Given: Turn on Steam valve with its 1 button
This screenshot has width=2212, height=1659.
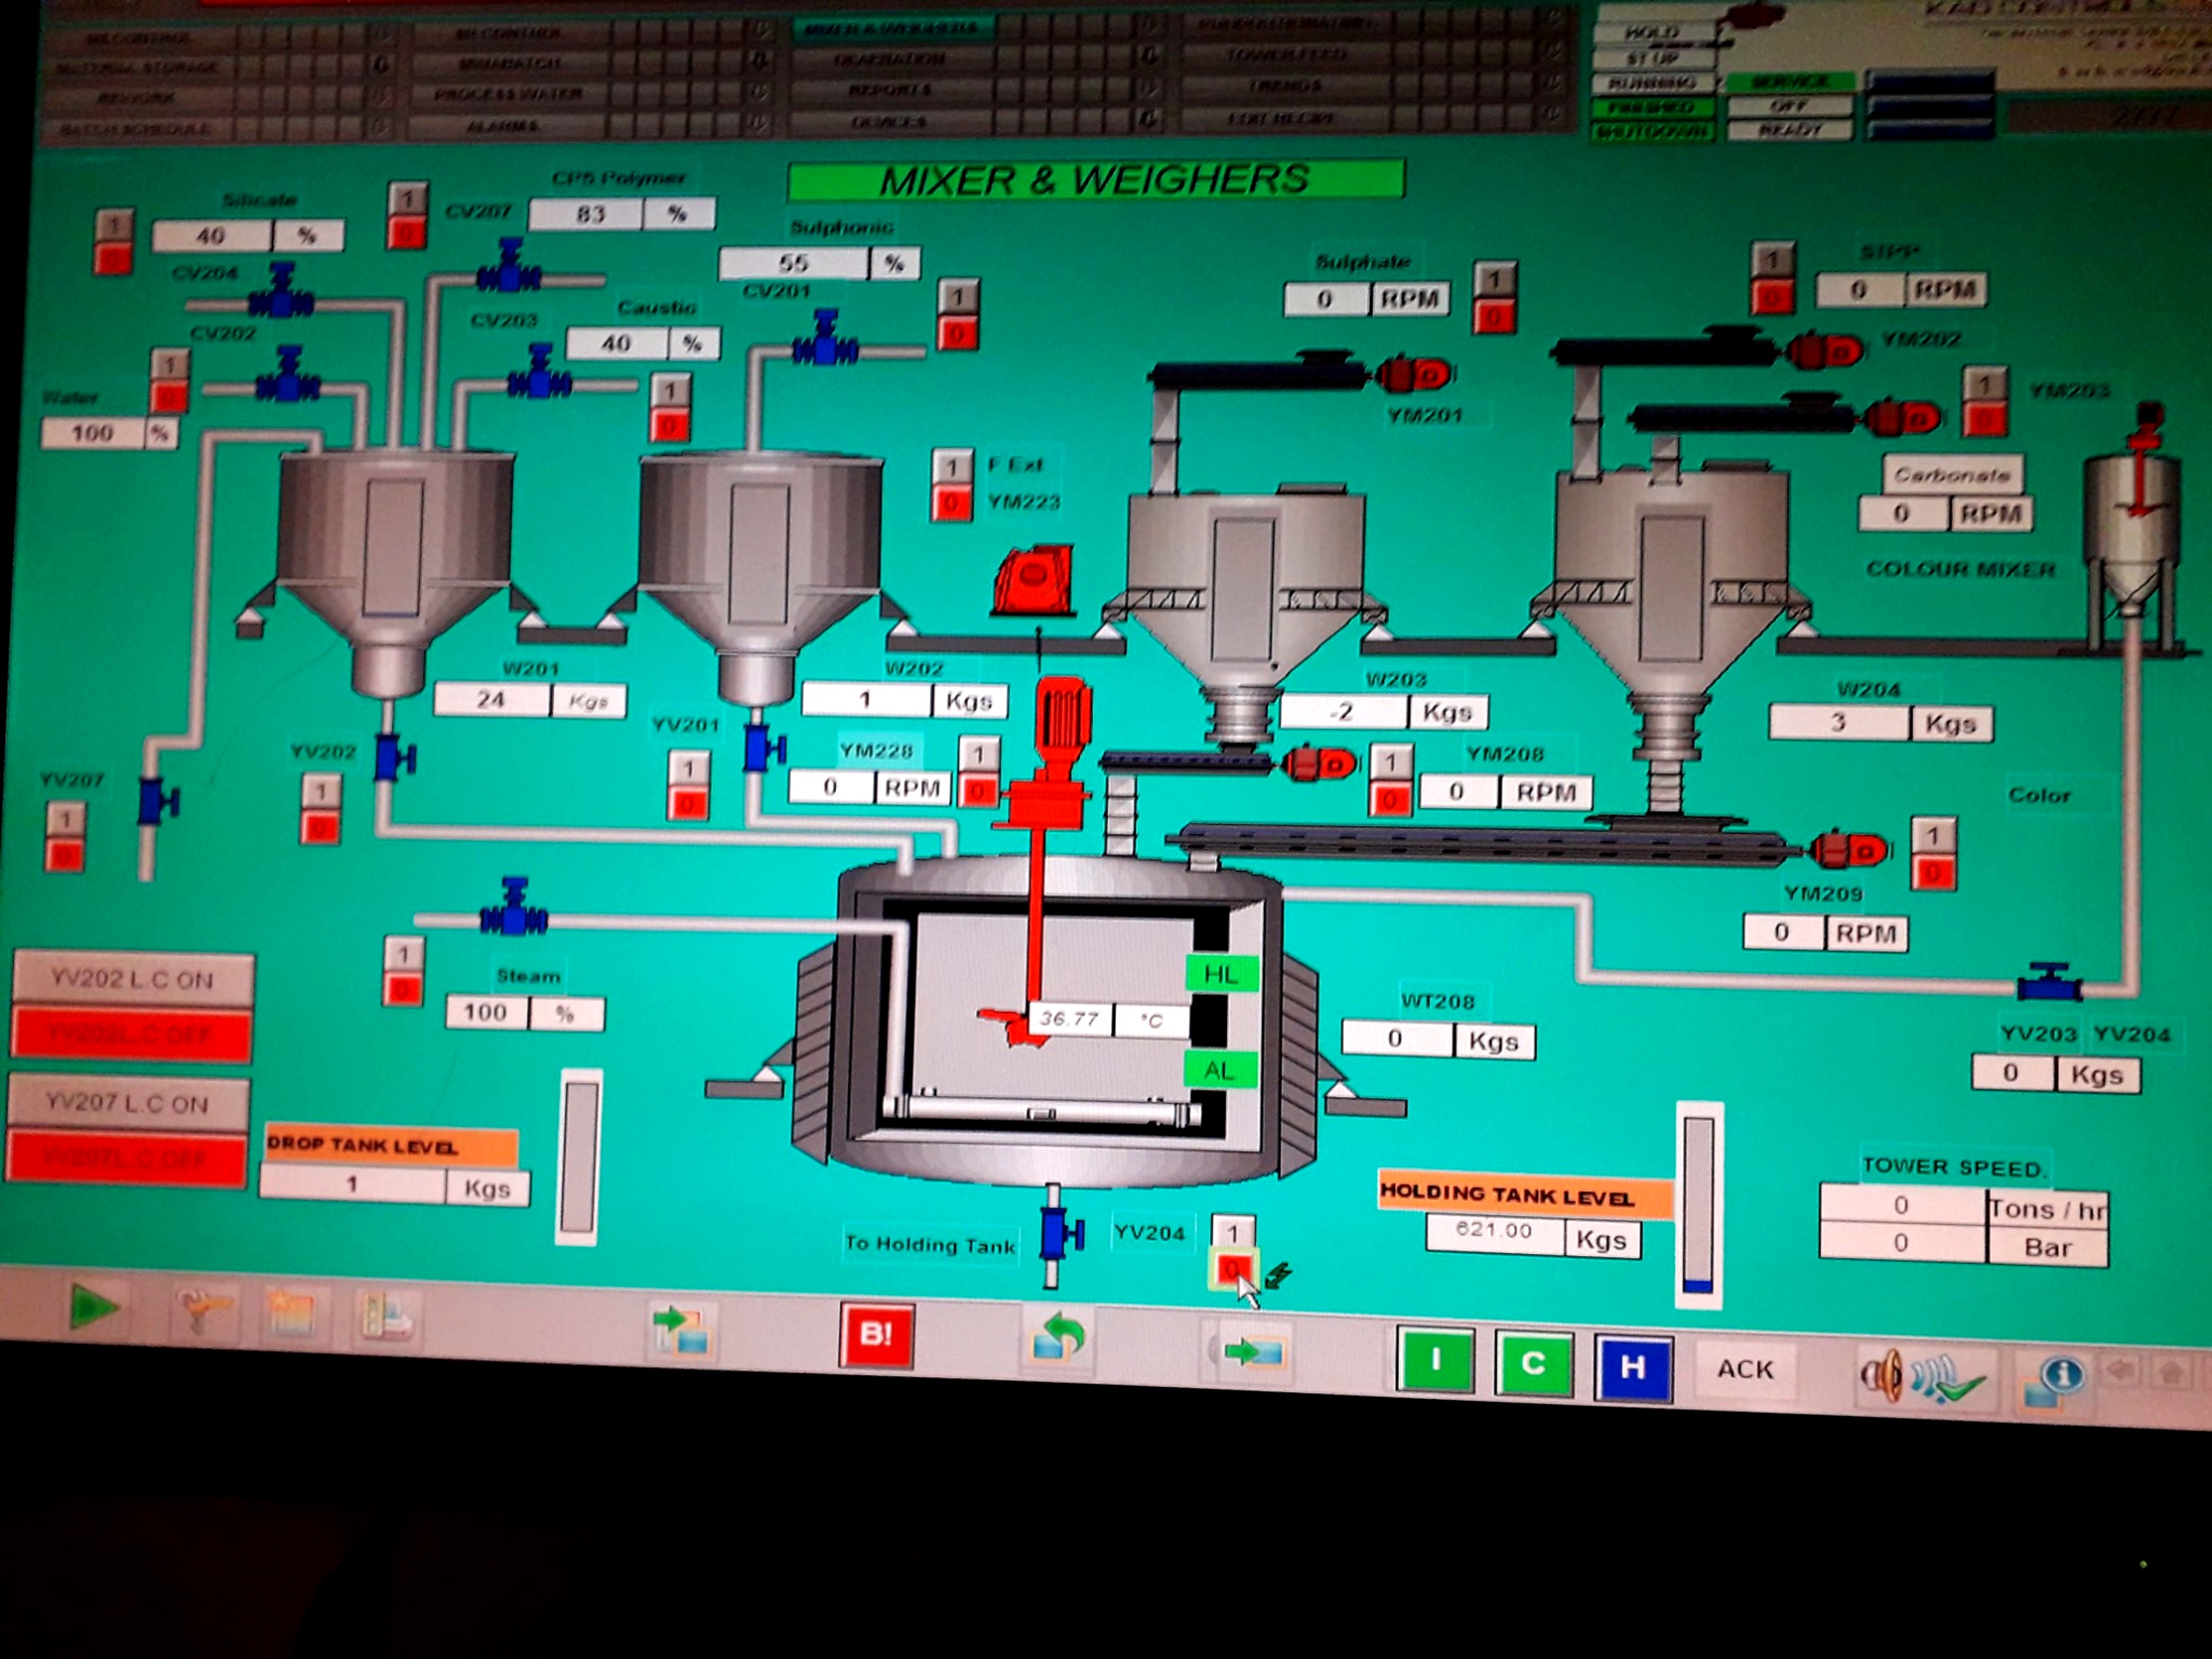Looking at the screenshot, I should [x=403, y=955].
